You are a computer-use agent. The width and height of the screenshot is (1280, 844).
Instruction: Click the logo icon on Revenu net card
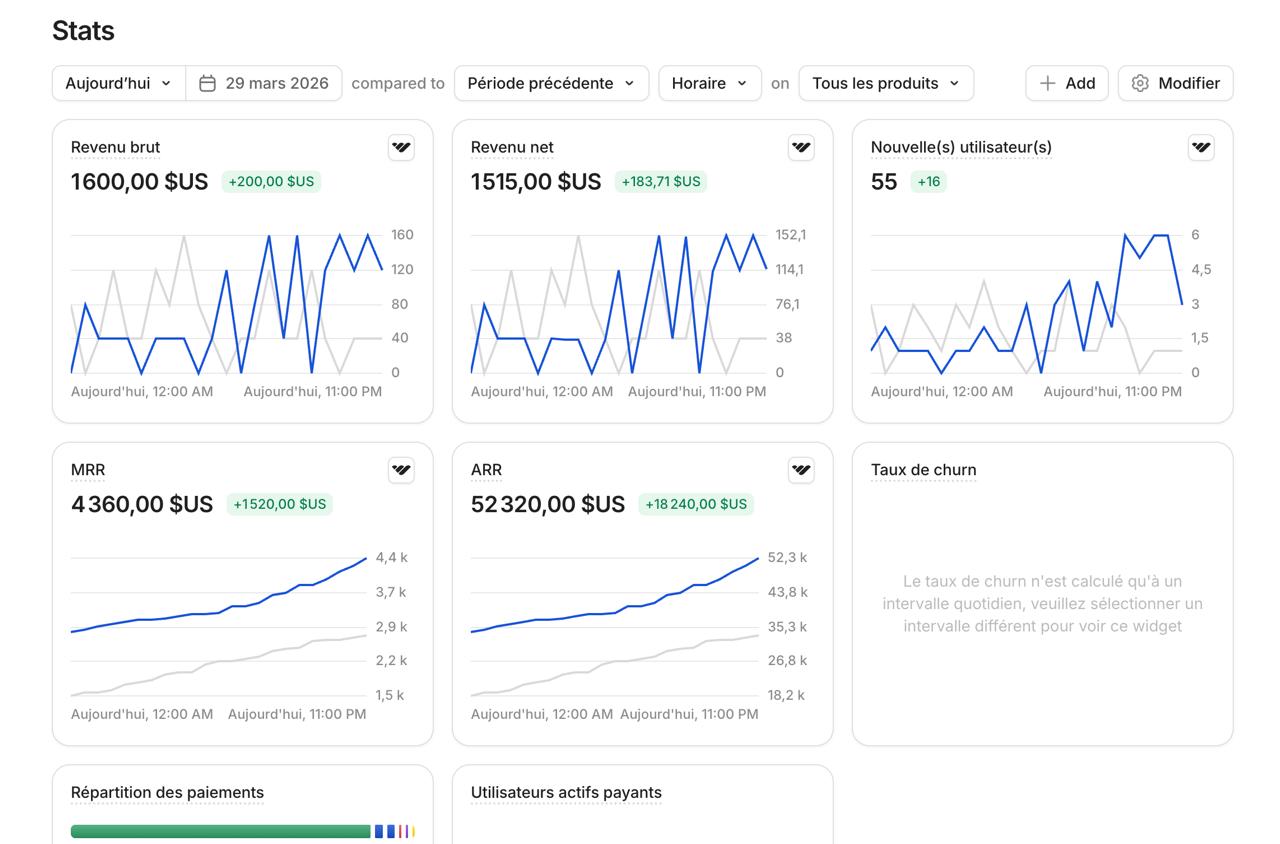(x=801, y=148)
